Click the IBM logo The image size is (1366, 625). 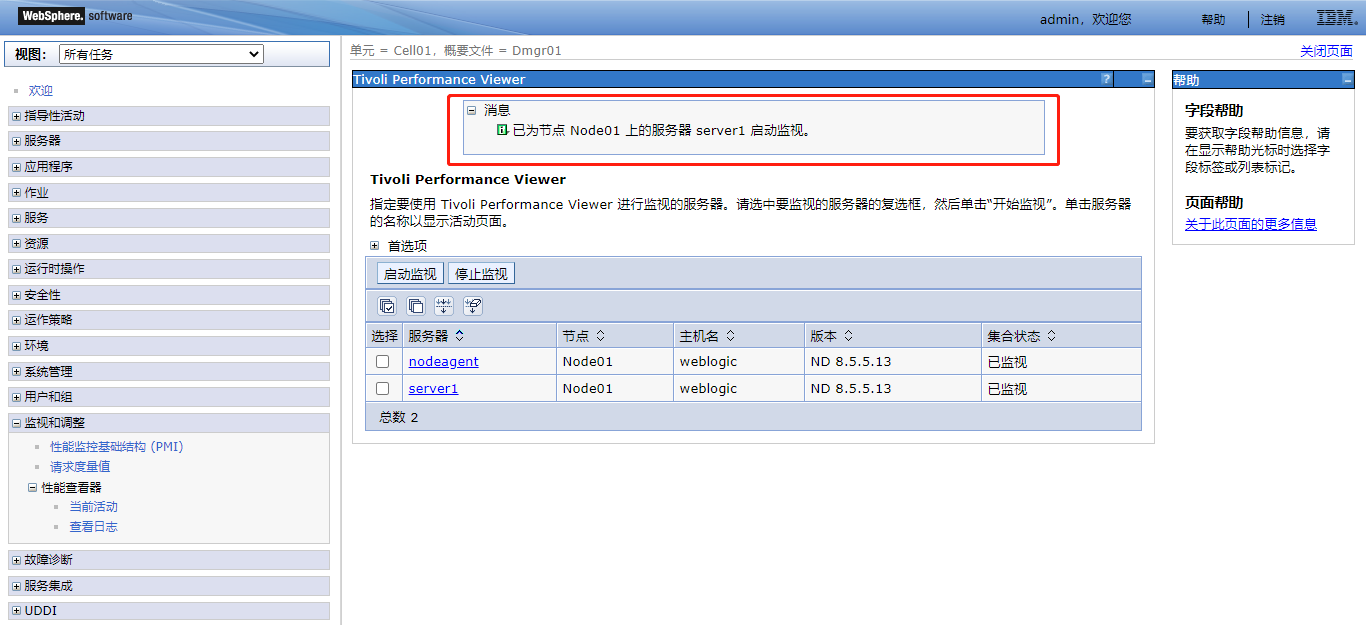tap(1335, 18)
